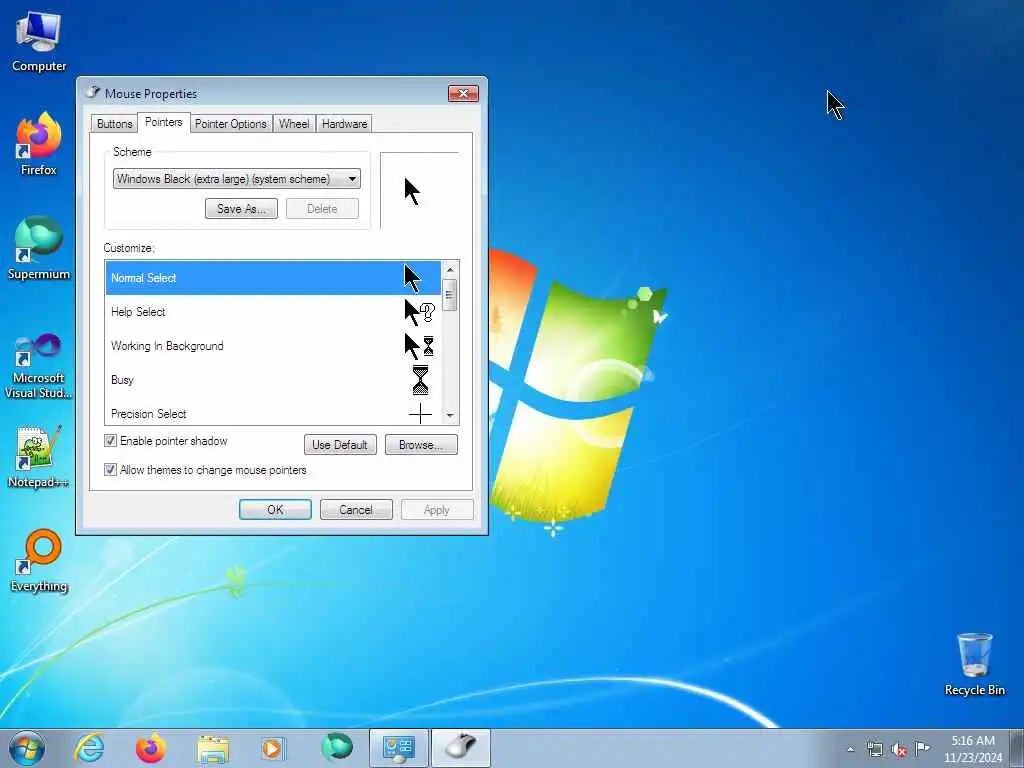Launch Firefox from the taskbar
The width and height of the screenshot is (1024, 768).
point(151,748)
